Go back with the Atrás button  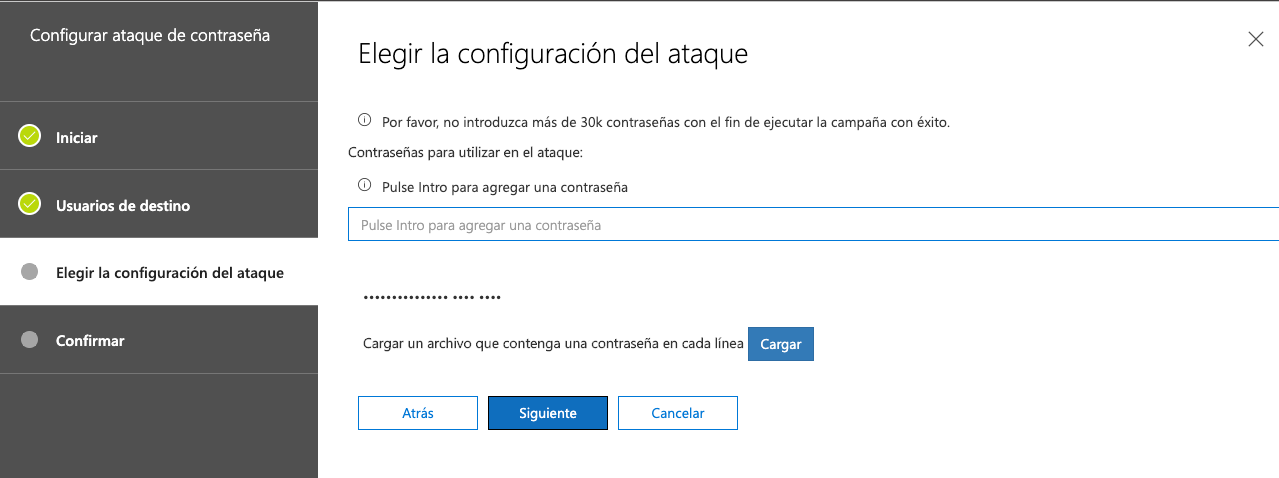[418, 413]
